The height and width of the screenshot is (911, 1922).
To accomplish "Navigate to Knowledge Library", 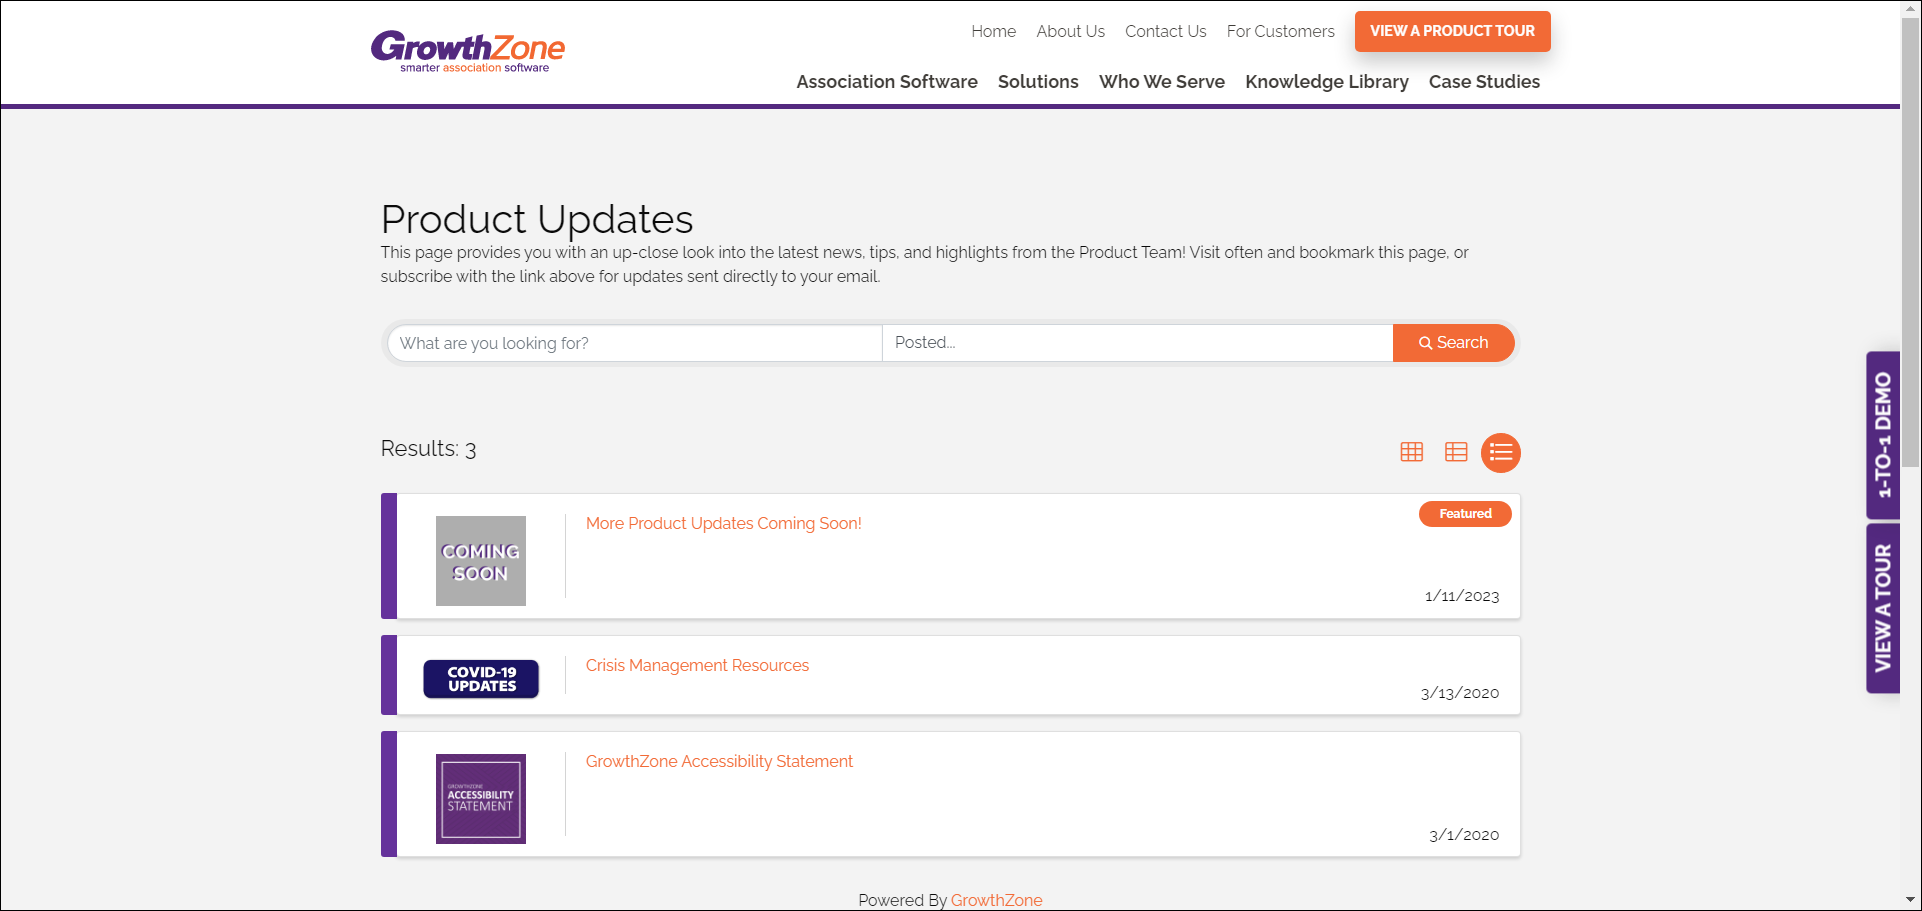I will click(x=1326, y=82).
